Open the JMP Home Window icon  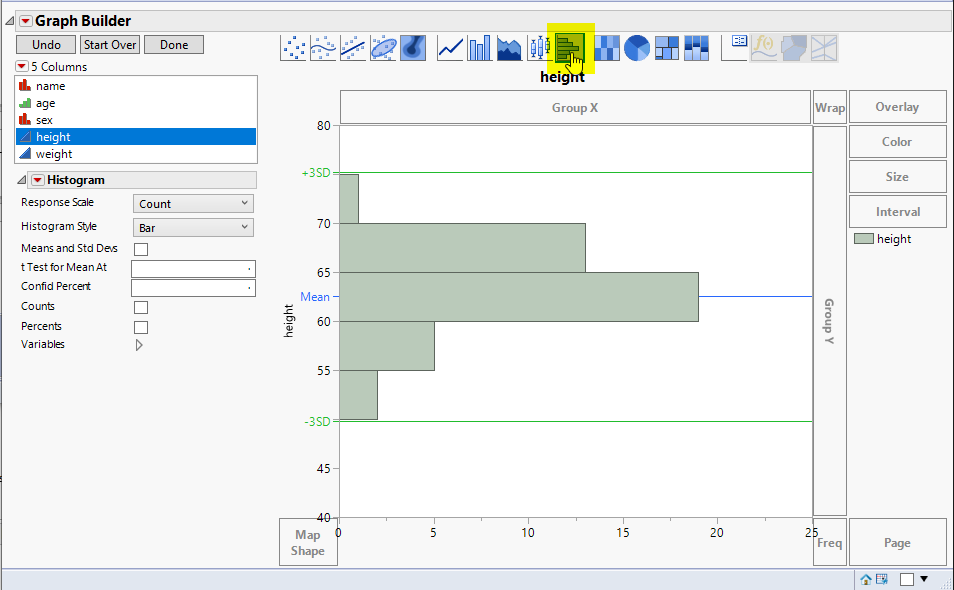(x=866, y=579)
